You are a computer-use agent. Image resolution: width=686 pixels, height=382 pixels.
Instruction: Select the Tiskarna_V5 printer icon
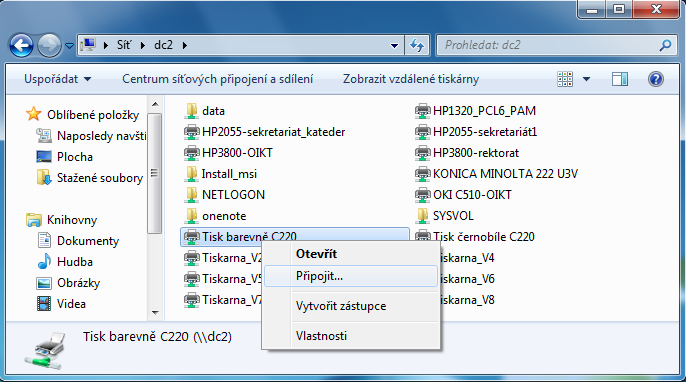[x=192, y=279]
